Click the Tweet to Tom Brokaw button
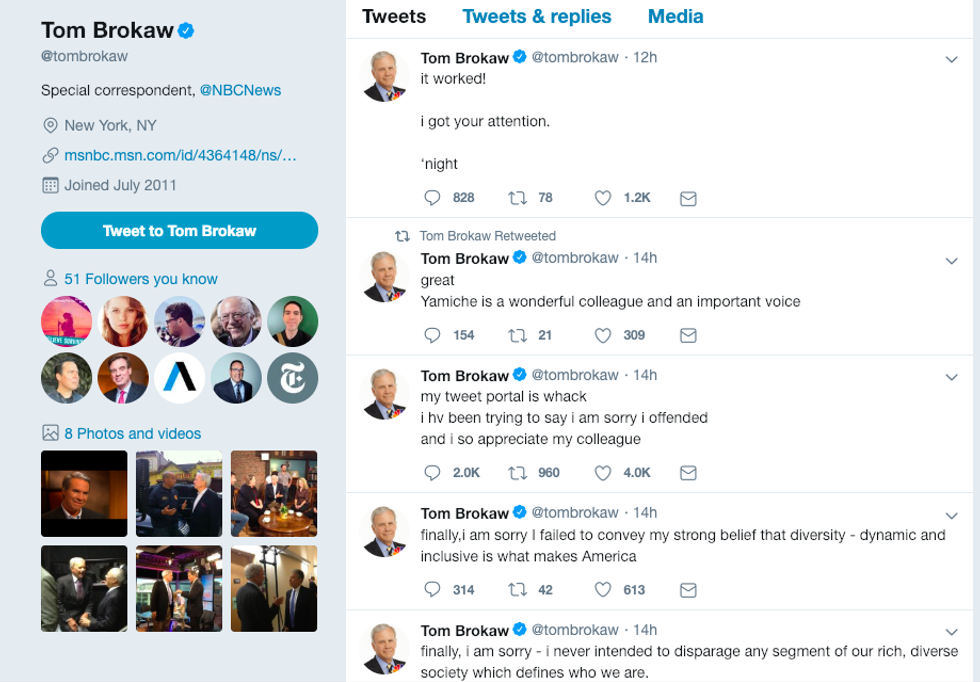This screenshot has height=682, width=980. coord(179,231)
